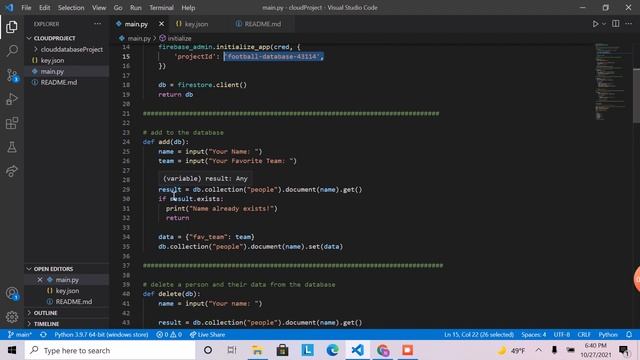Open the Search view in the activity bar
The image size is (640, 360).
click(x=12, y=51)
